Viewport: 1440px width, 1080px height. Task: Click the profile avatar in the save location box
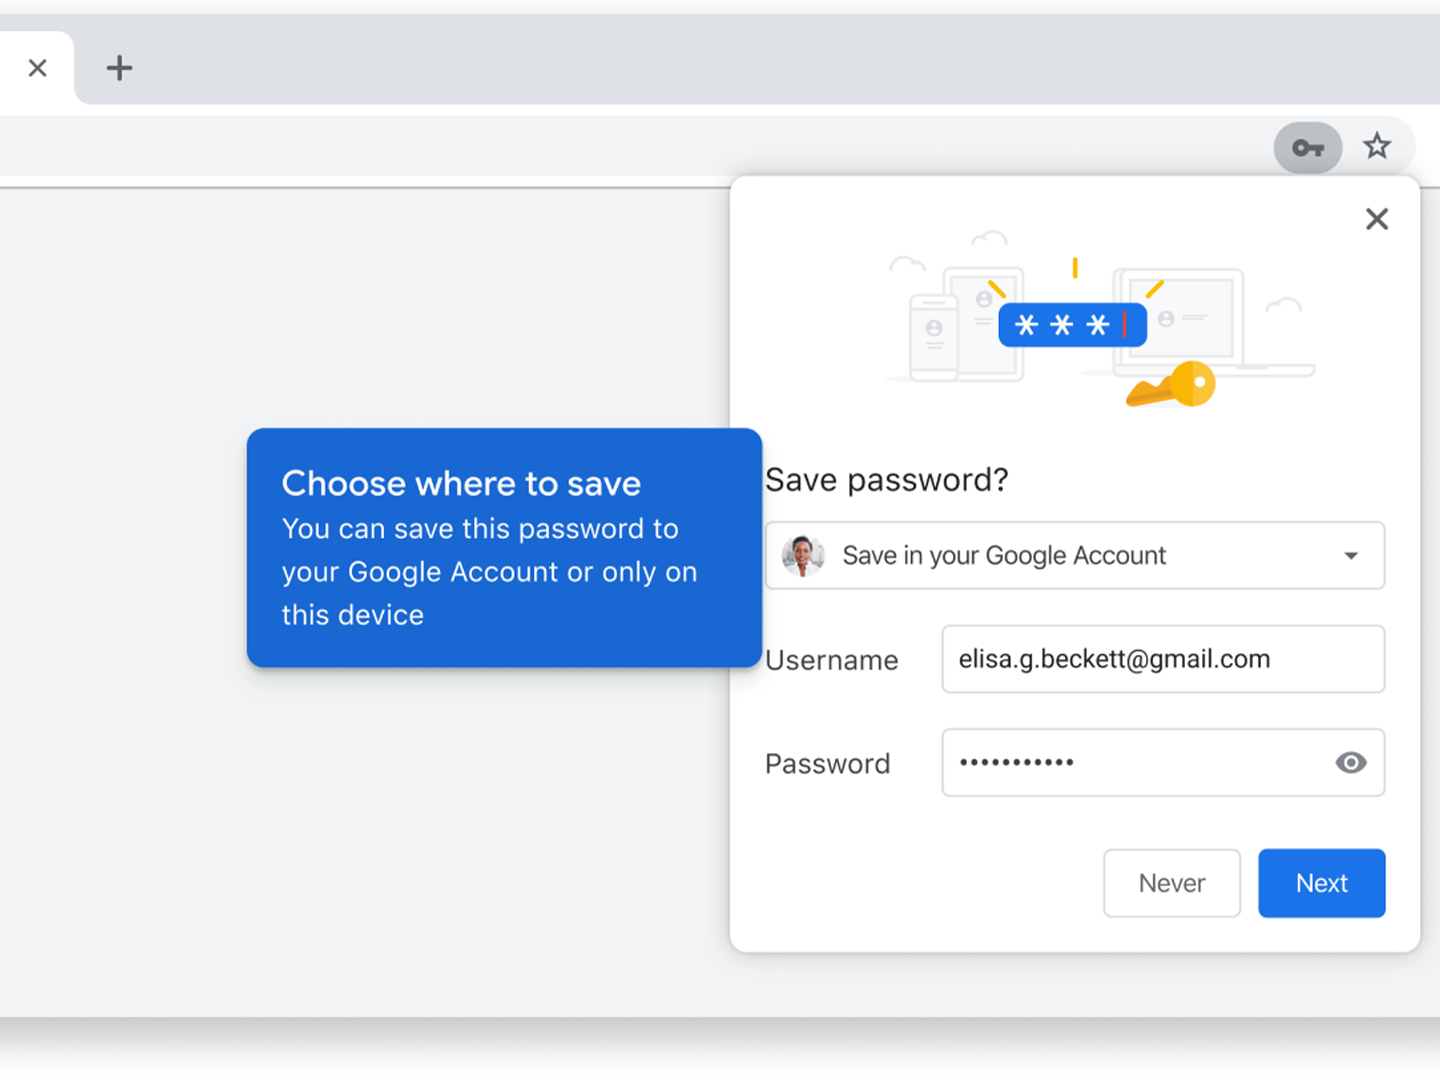click(x=803, y=556)
